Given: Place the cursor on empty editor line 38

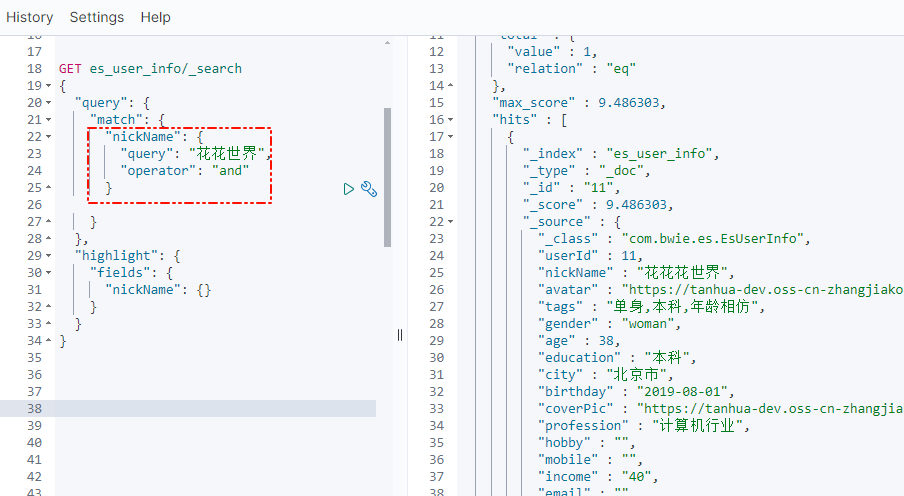Looking at the screenshot, I should click(188, 408).
